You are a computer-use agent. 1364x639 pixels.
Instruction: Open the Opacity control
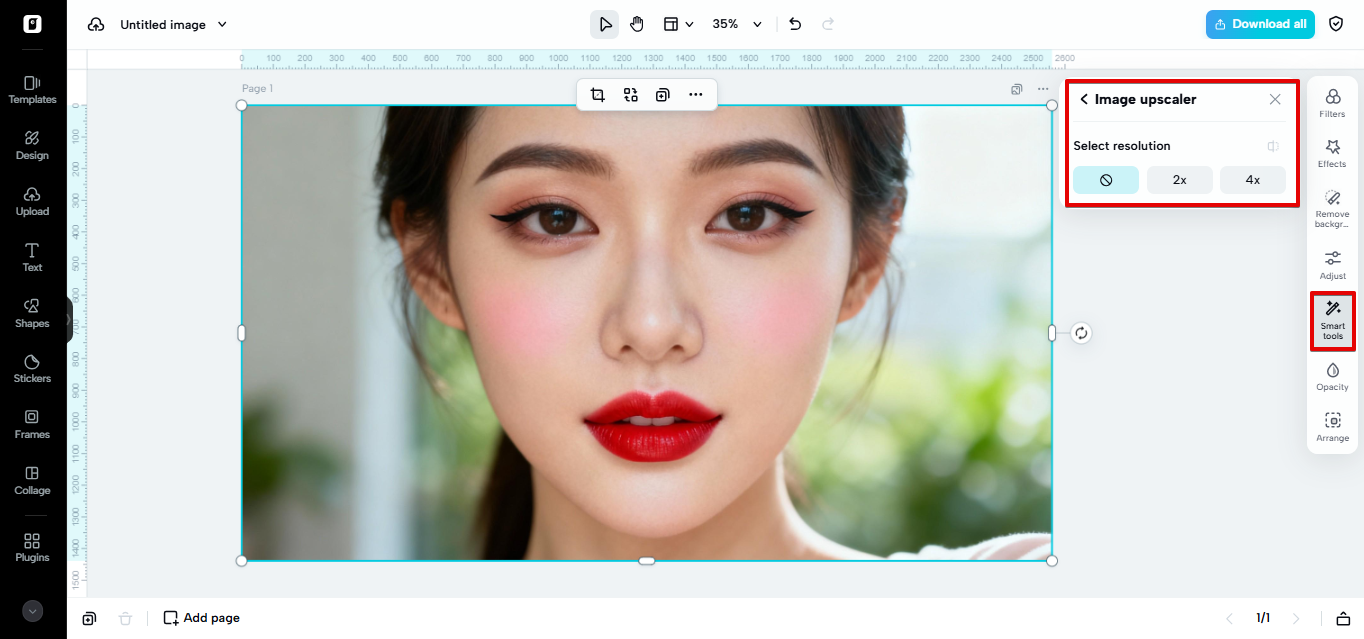point(1332,378)
